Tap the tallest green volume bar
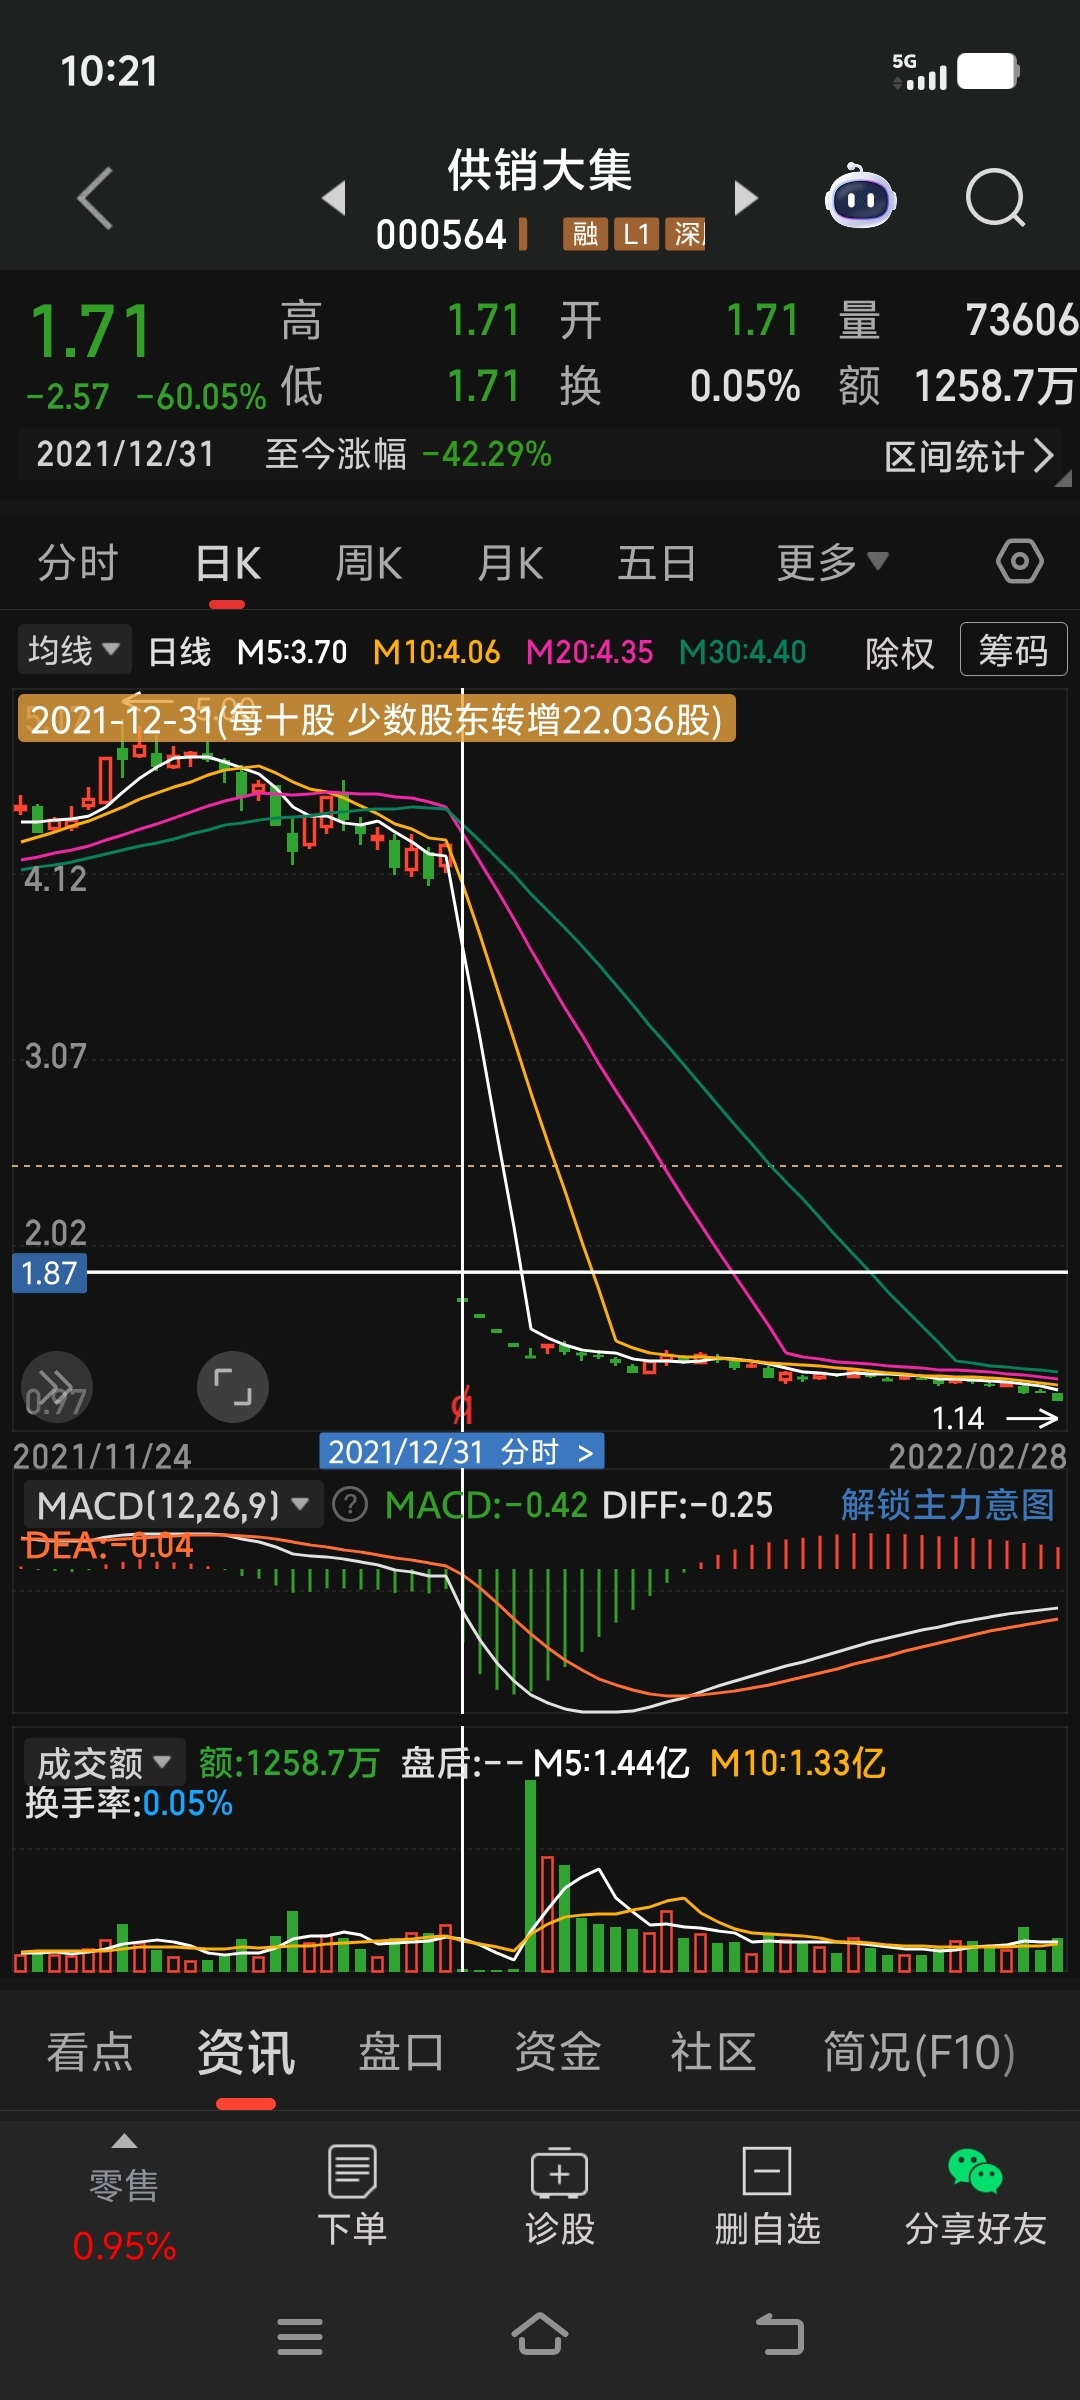Viewport: 1080px width, 2400px height. click(x=530, y=1875)
